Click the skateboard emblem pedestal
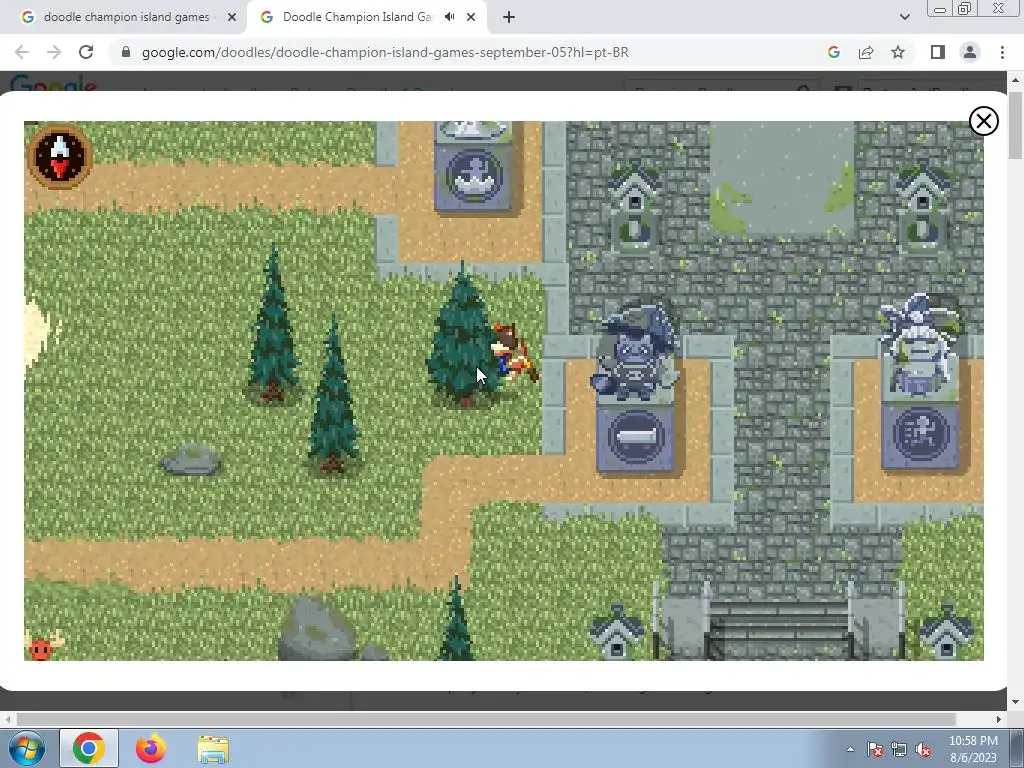The width and height of the screenshot is (1024, 768). tap(635, 437)
